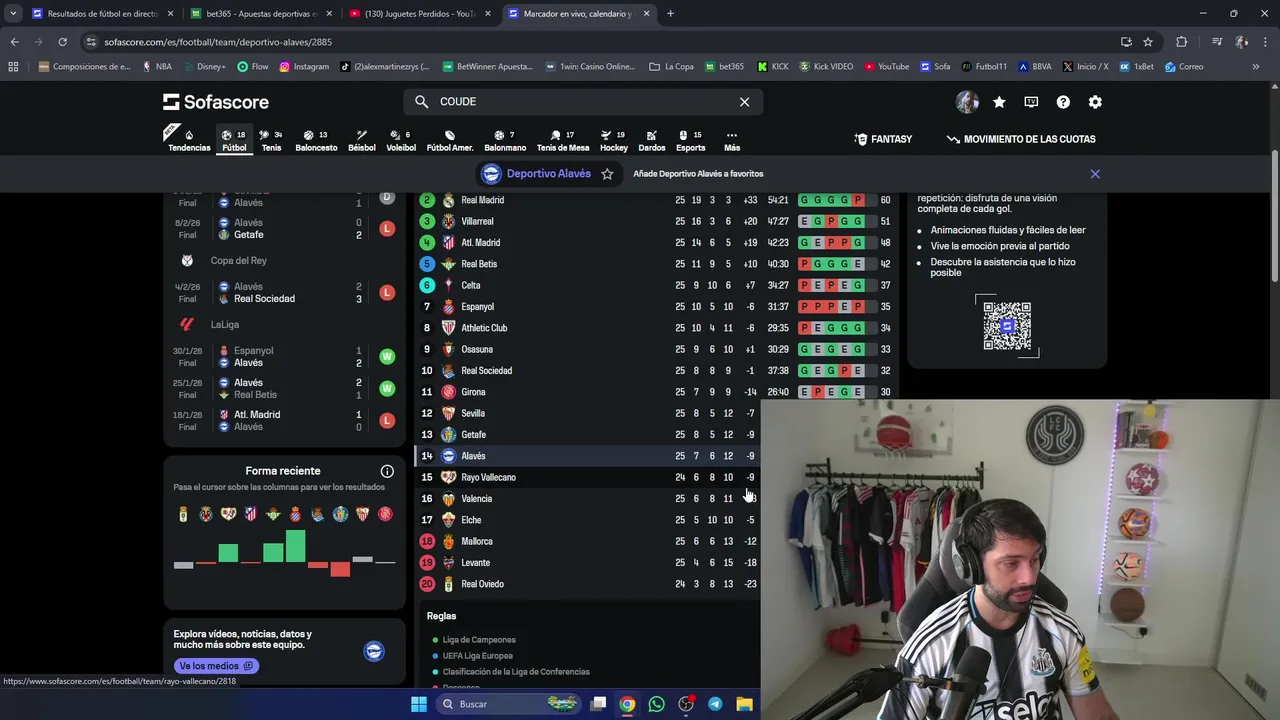Open the user profile avatar
1280x720 pixels.
[967, 102]
